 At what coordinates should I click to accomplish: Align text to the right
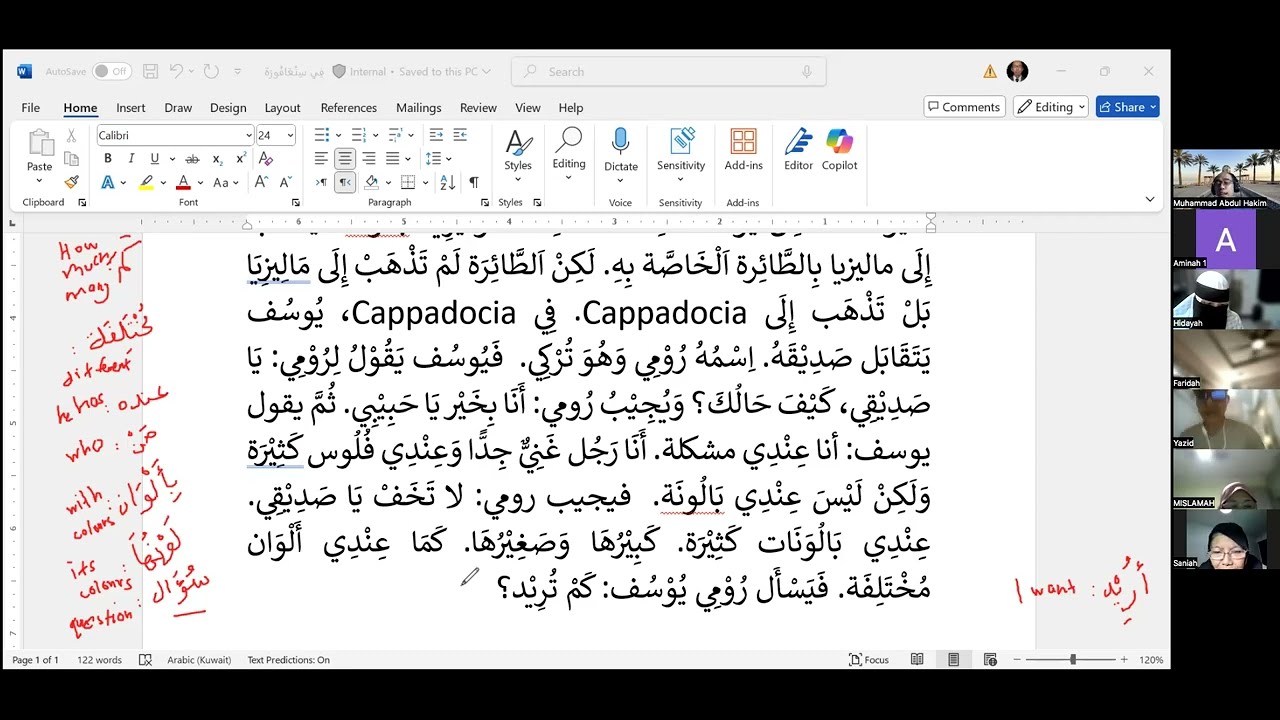point(369,159)
